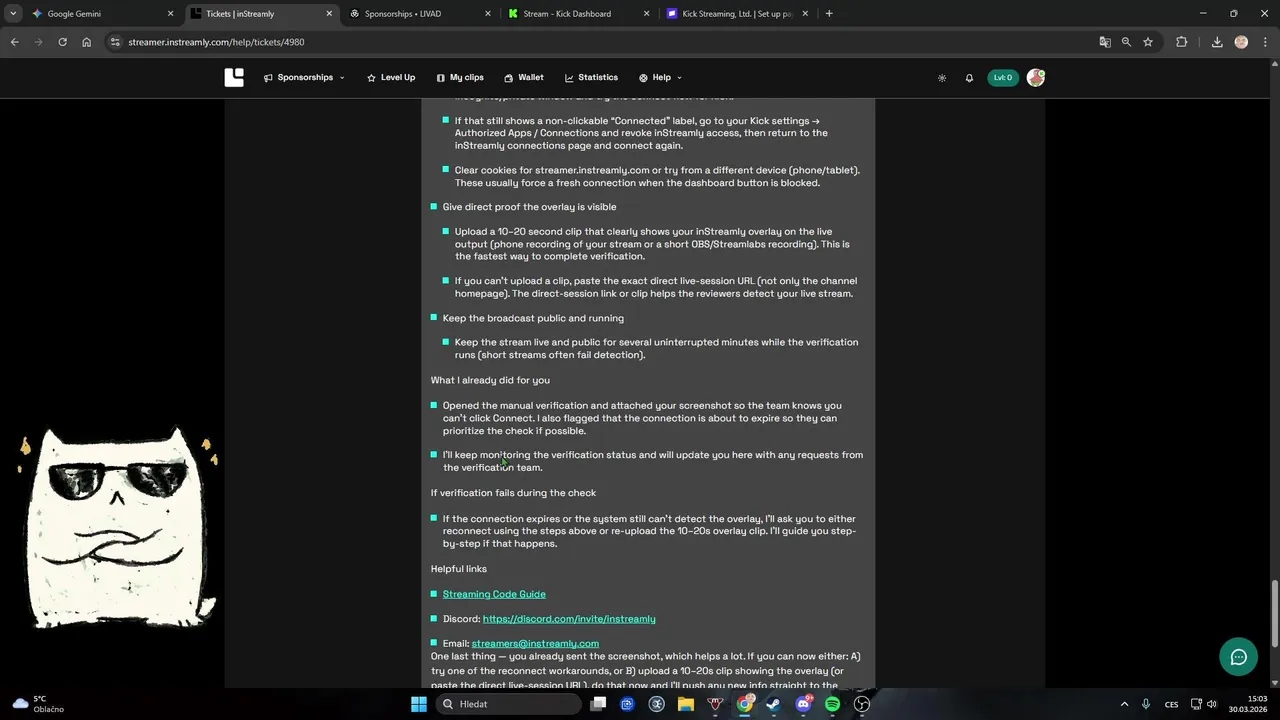Screen dimensions: 1280x720
Task: Open the Wallet page
Action: (524, 78)
